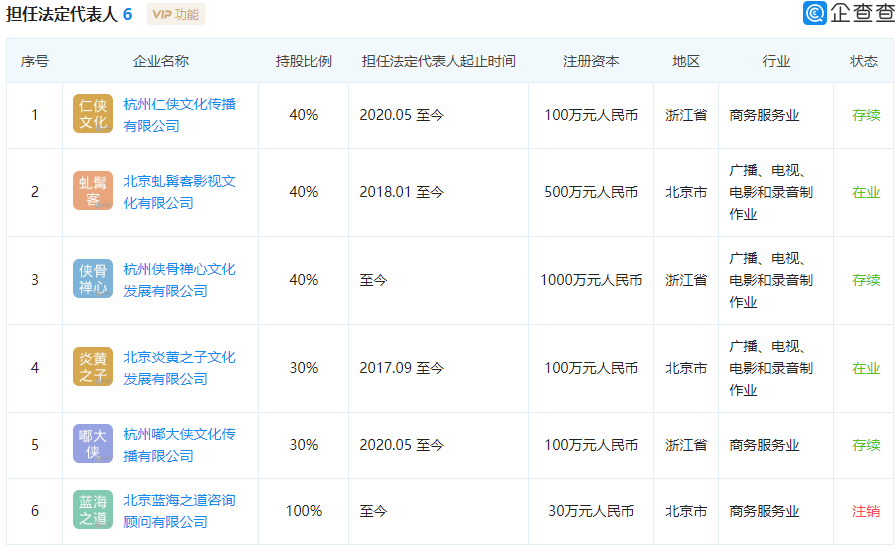Click the count 6 beside the heading
The width and height of the screenshot is (895, 546).
point(127,14)
